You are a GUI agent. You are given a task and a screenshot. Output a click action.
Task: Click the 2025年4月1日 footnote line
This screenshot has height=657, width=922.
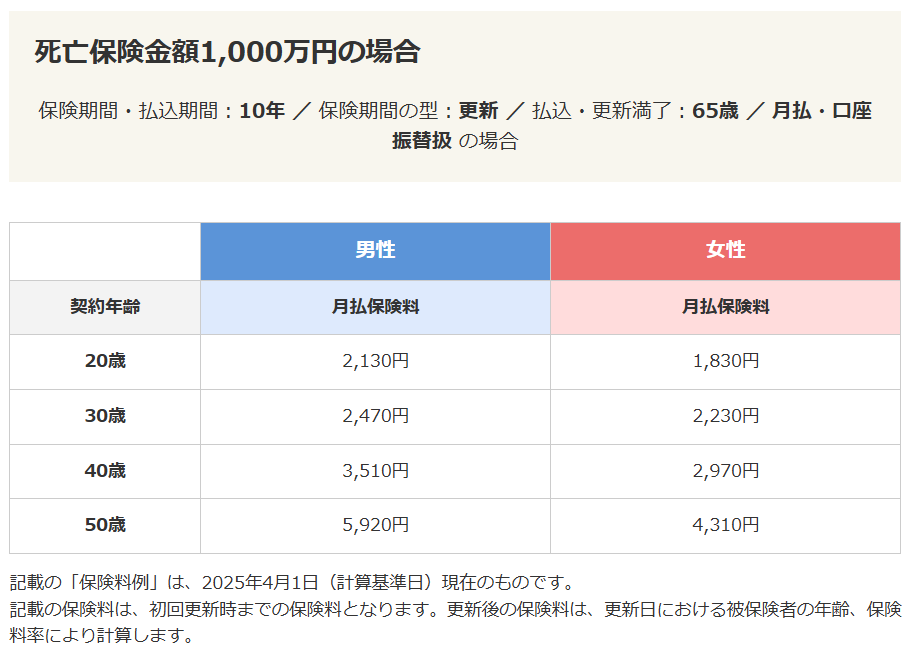pyautogui.click(x=291, y=582)
